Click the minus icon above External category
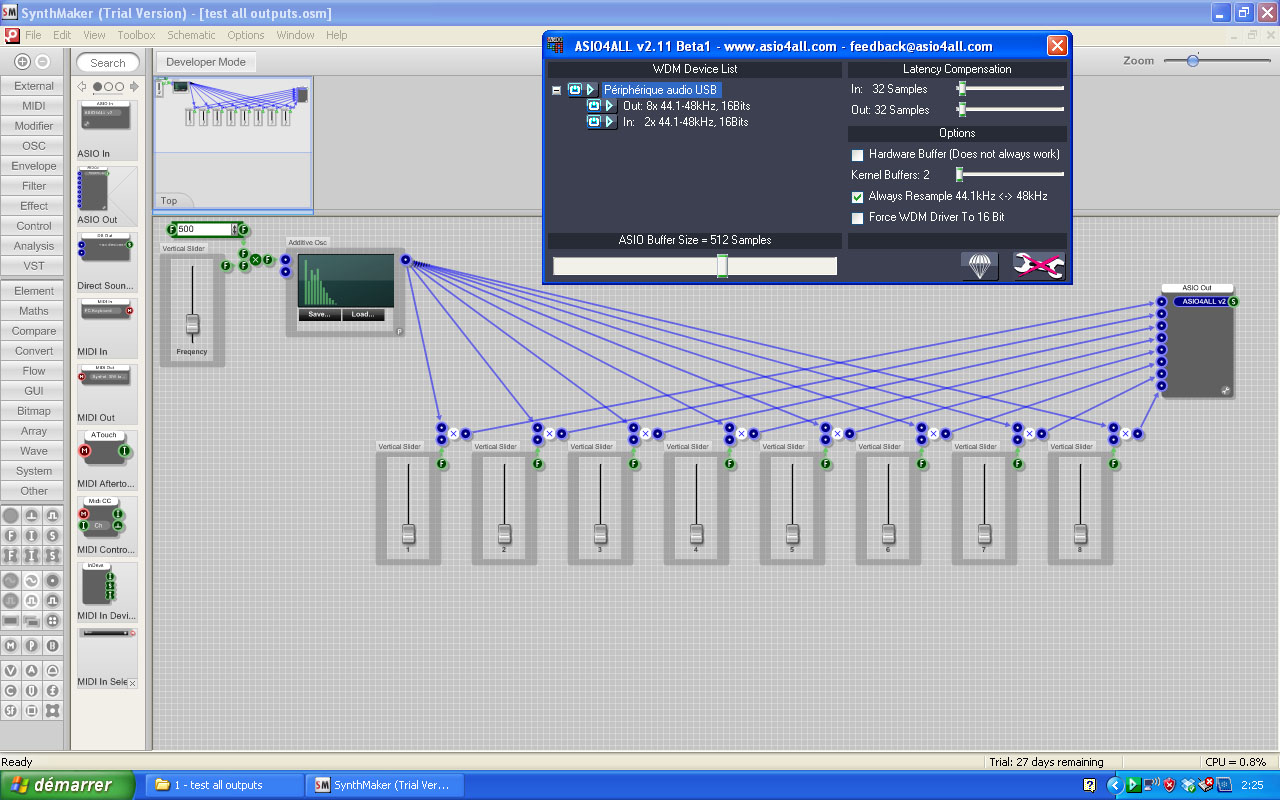 43,62
